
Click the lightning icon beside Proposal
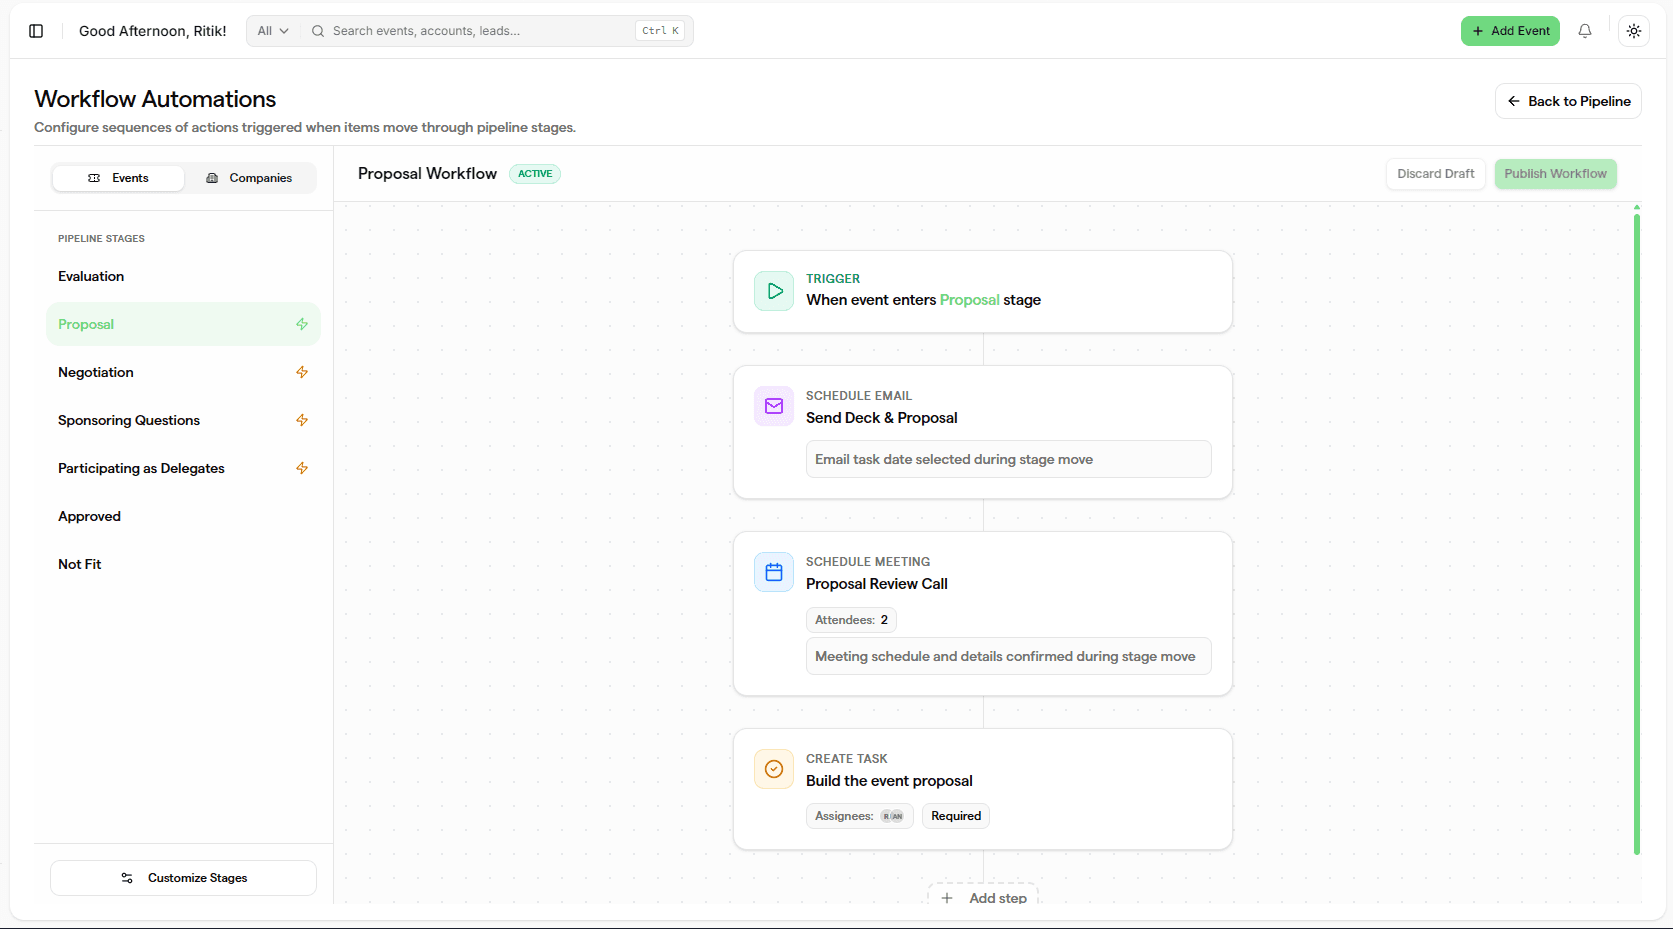point(302,324)
